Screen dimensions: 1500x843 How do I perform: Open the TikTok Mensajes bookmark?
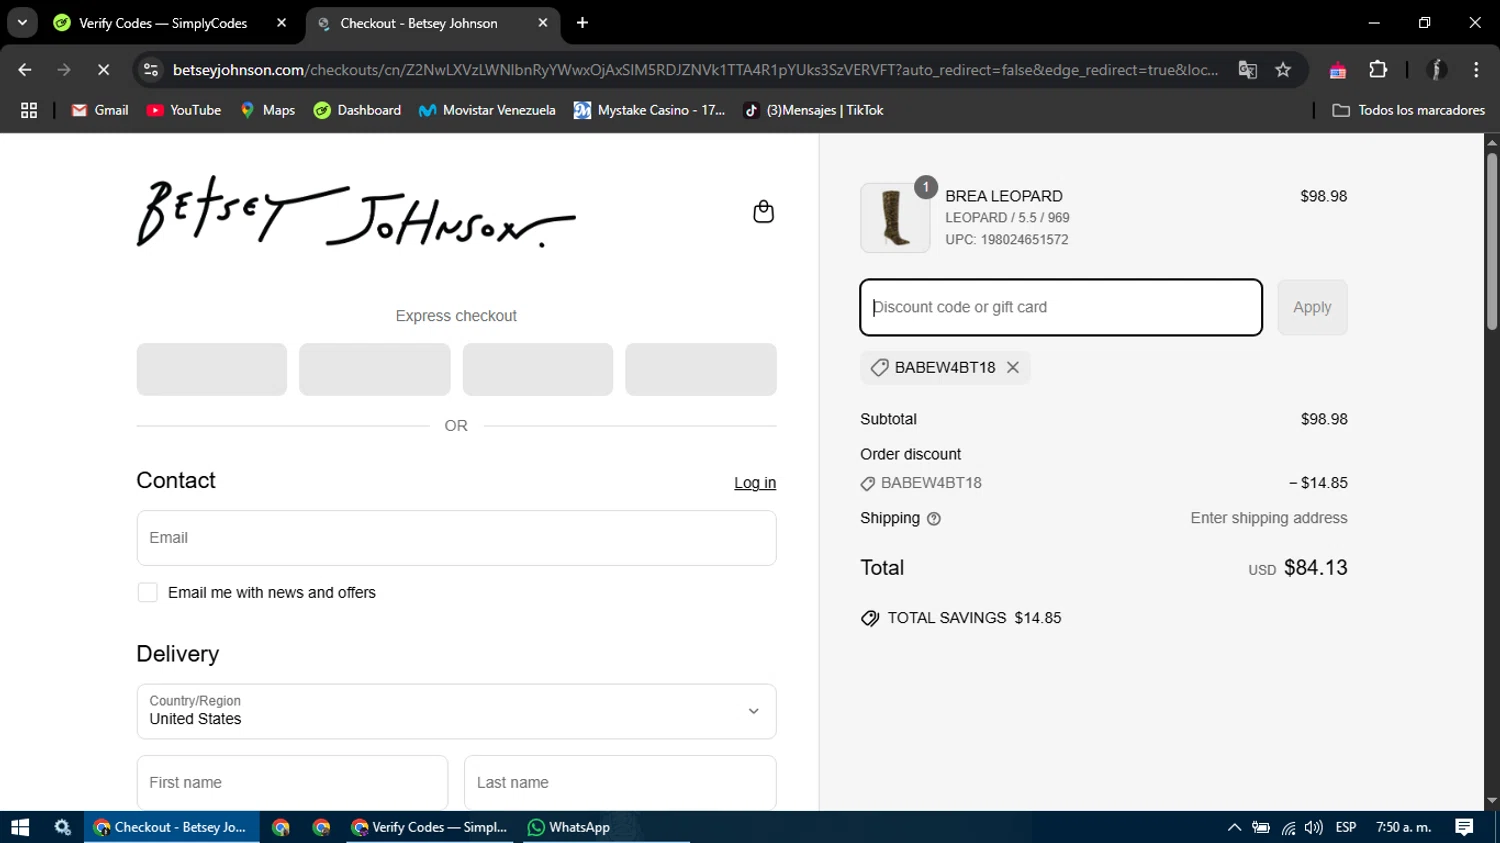(814, 110)
